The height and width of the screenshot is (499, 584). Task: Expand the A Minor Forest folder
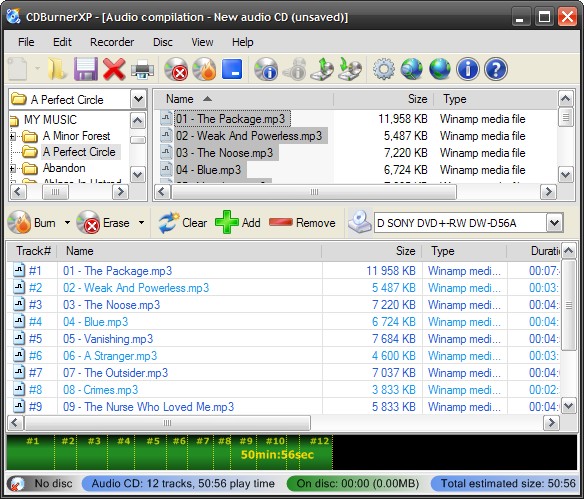(12, 137)
